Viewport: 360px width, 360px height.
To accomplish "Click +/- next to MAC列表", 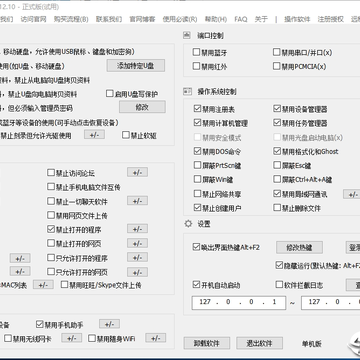I will 43,285.
